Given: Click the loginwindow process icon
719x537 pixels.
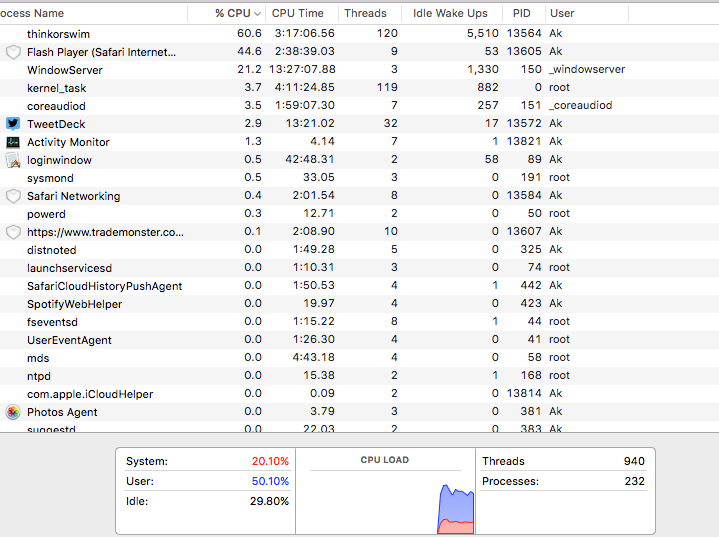Looking at the screenshot, I should pyautogui.click(x=13, y=160).
